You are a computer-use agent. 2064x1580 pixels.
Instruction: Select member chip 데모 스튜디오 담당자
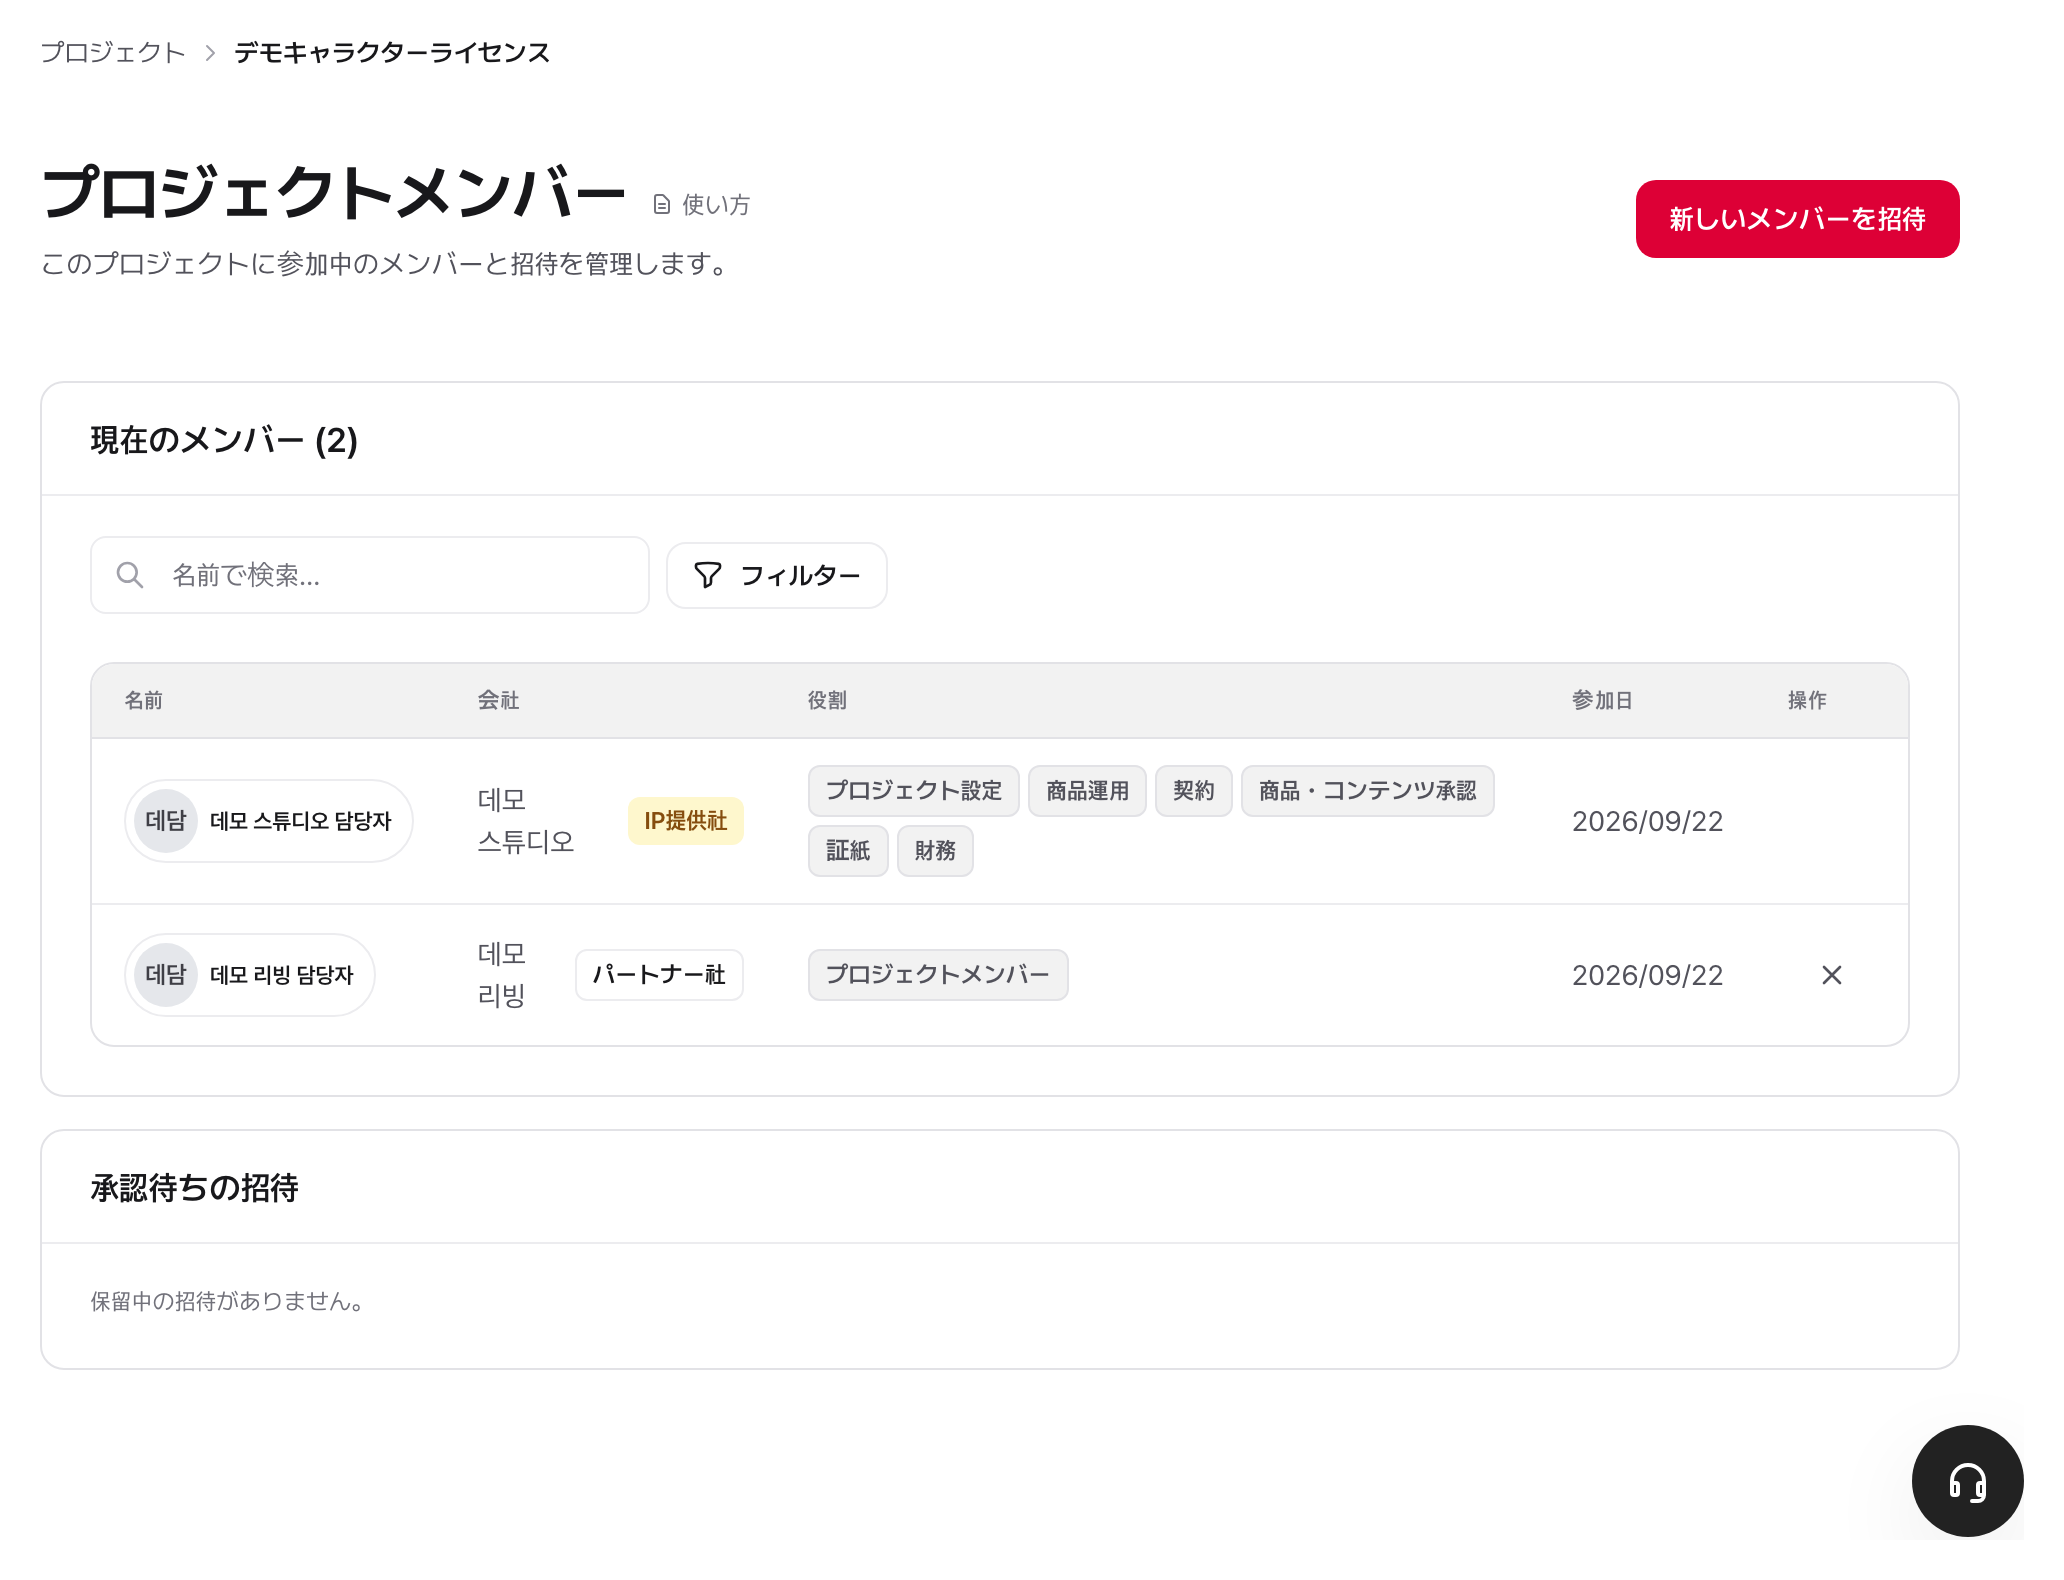tap(269, 821)
